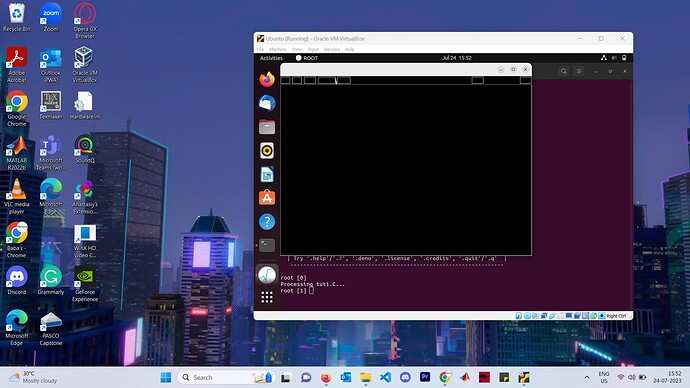This screenshot has height=388, width=690.
Task: Select the SoundQ desktop shortcut
Action: 85,150
